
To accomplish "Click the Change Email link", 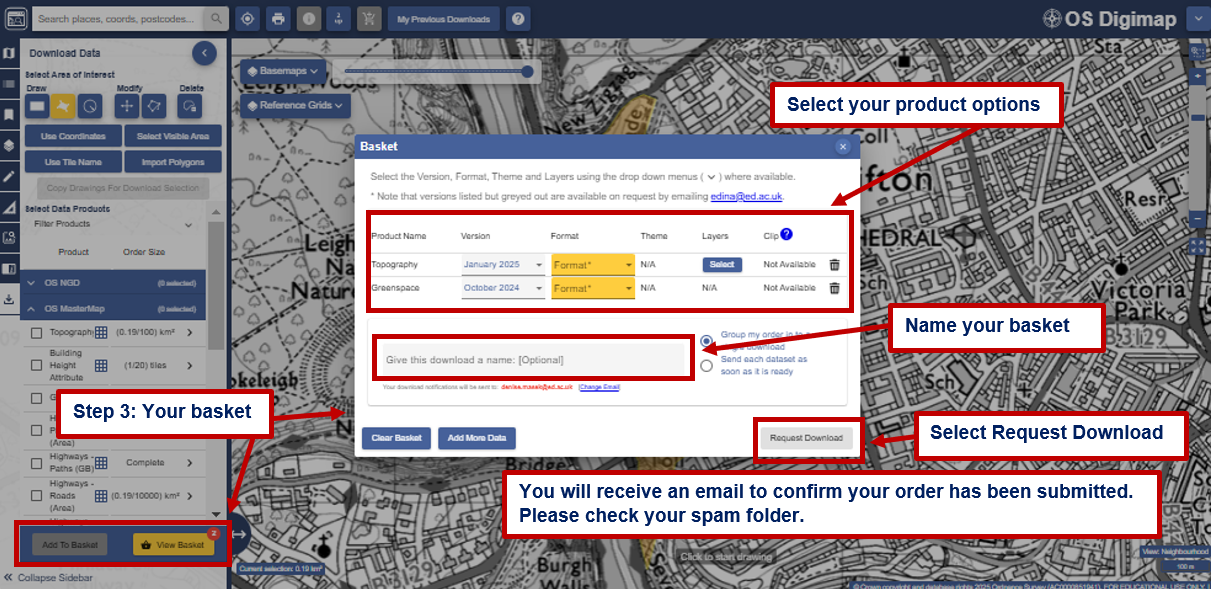I will pyautogui.click(x=599, y=387).
